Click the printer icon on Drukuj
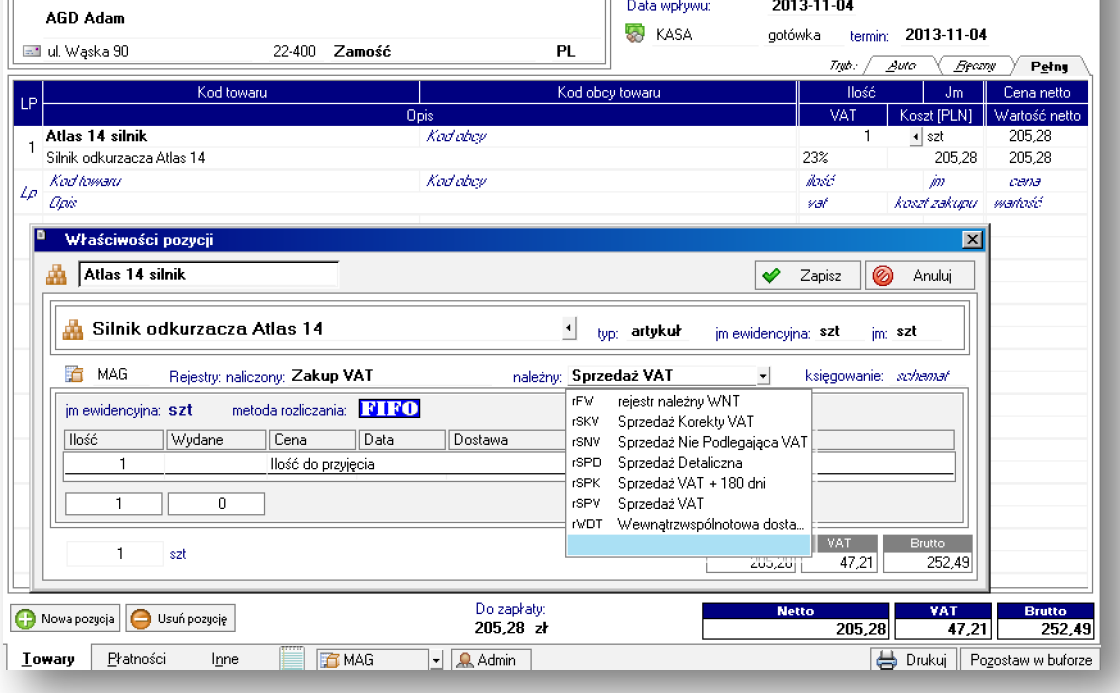 point(886,660)
